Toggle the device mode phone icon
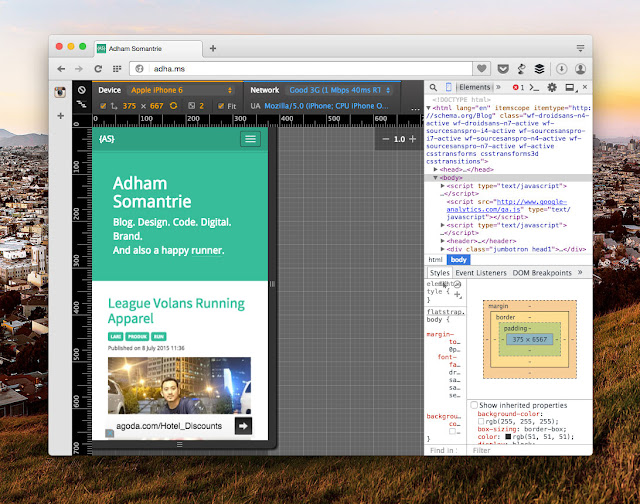Screen dimensions: 640x504 (x=449, y=87)
